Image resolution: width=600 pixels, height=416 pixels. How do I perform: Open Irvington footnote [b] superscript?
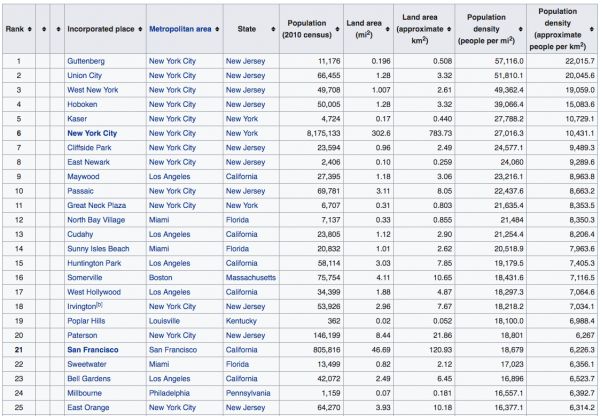(x=99, y=305)
